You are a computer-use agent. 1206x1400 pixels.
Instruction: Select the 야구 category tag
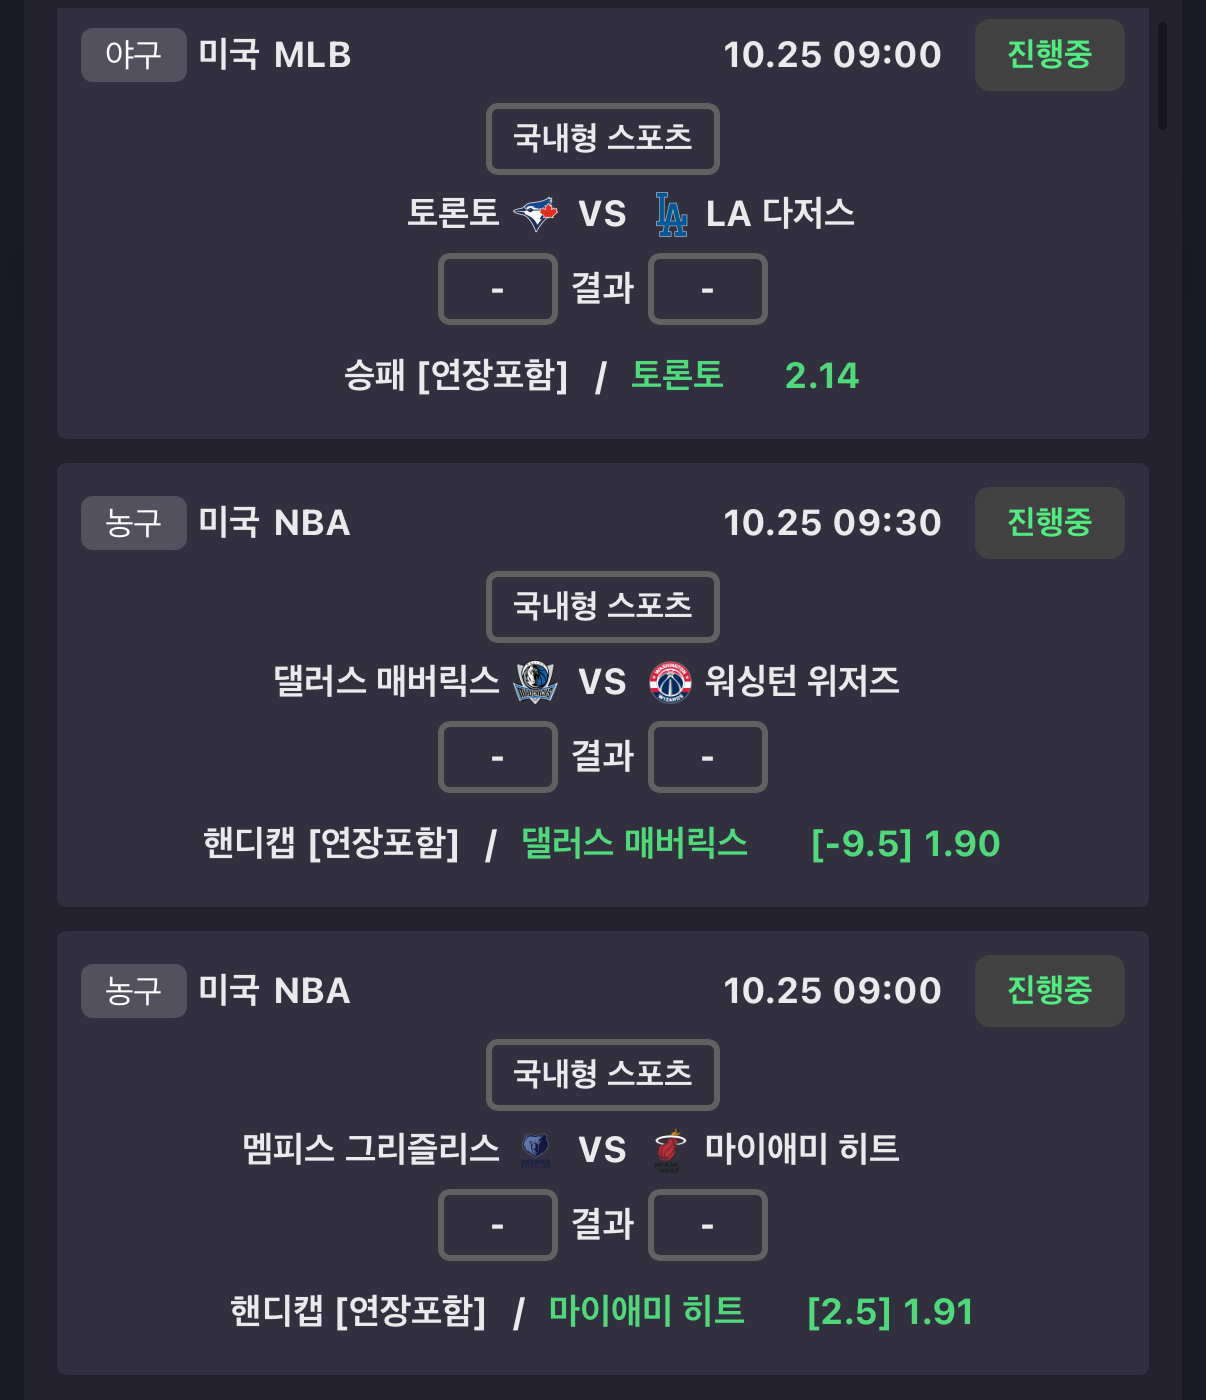133,55
